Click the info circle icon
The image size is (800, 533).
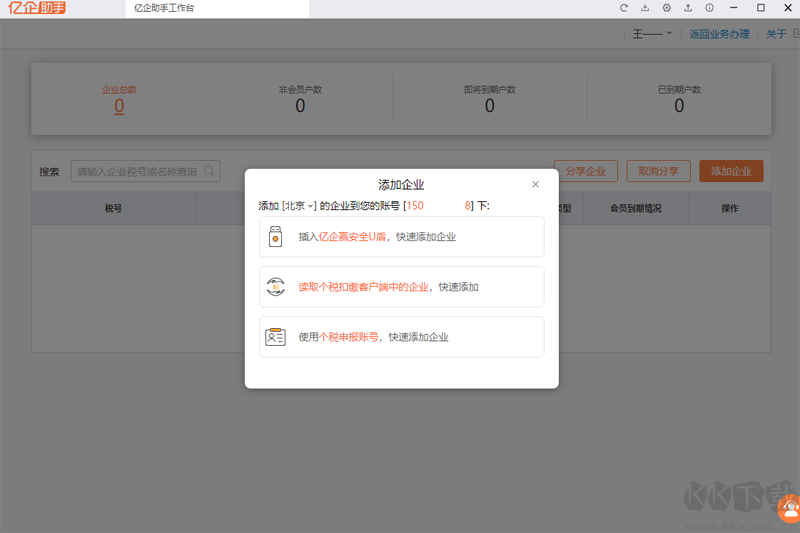[x=709, y=8]
